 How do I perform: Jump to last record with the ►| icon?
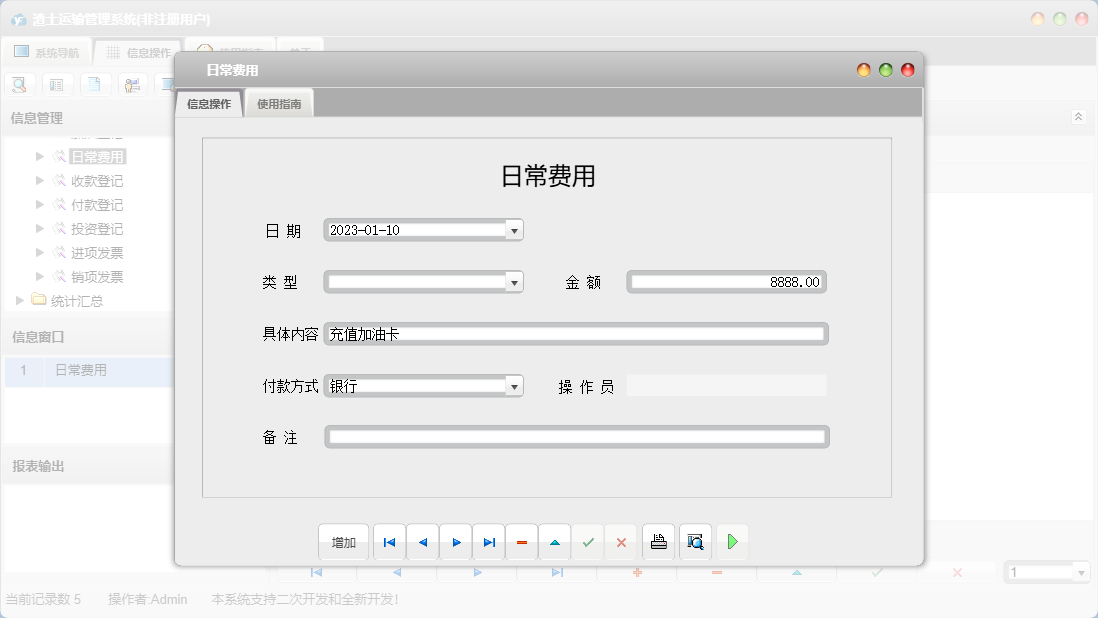tap(488, 541)
